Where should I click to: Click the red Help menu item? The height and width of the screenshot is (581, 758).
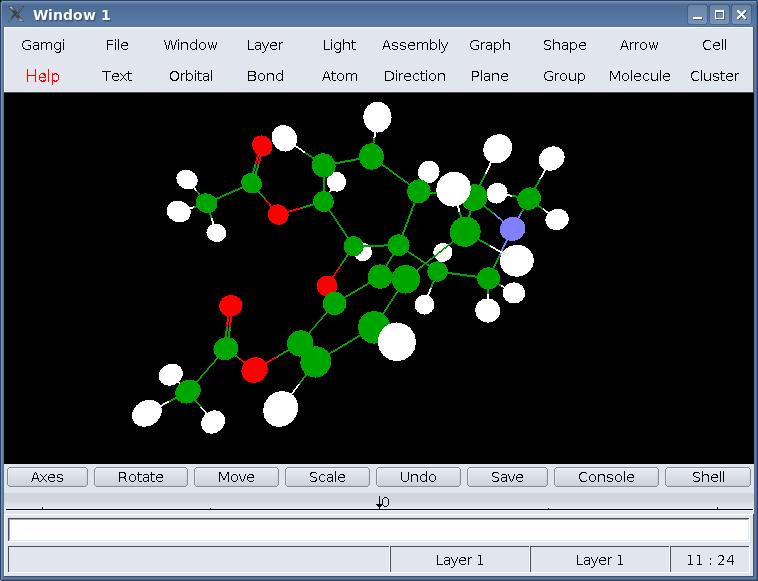42,76
